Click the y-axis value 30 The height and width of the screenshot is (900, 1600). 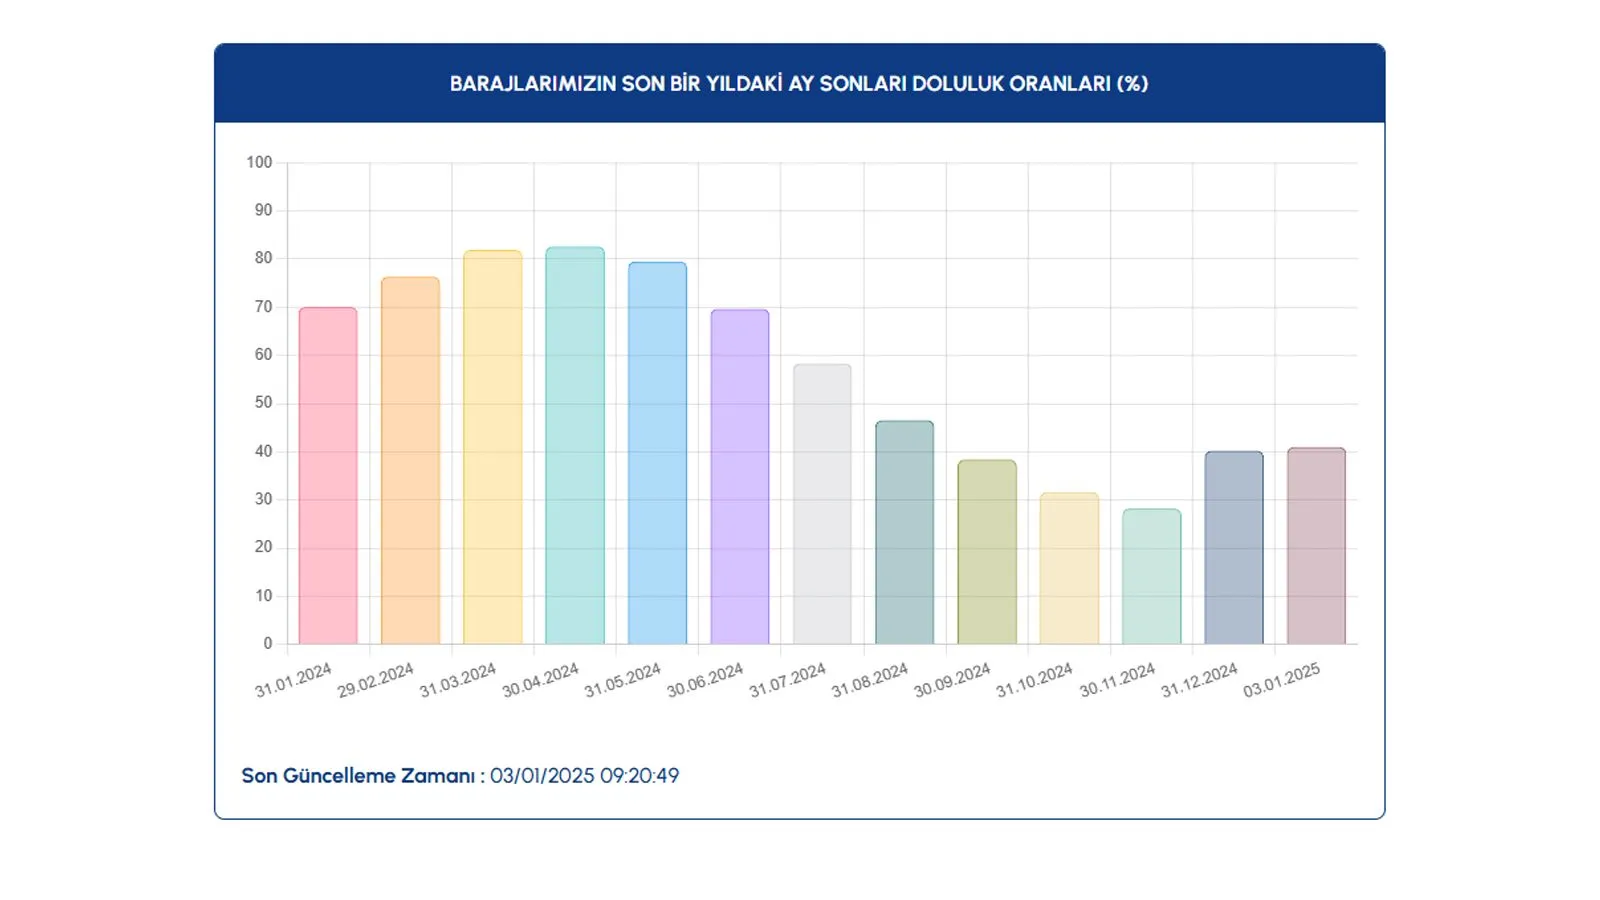click(x=263, y=499)
